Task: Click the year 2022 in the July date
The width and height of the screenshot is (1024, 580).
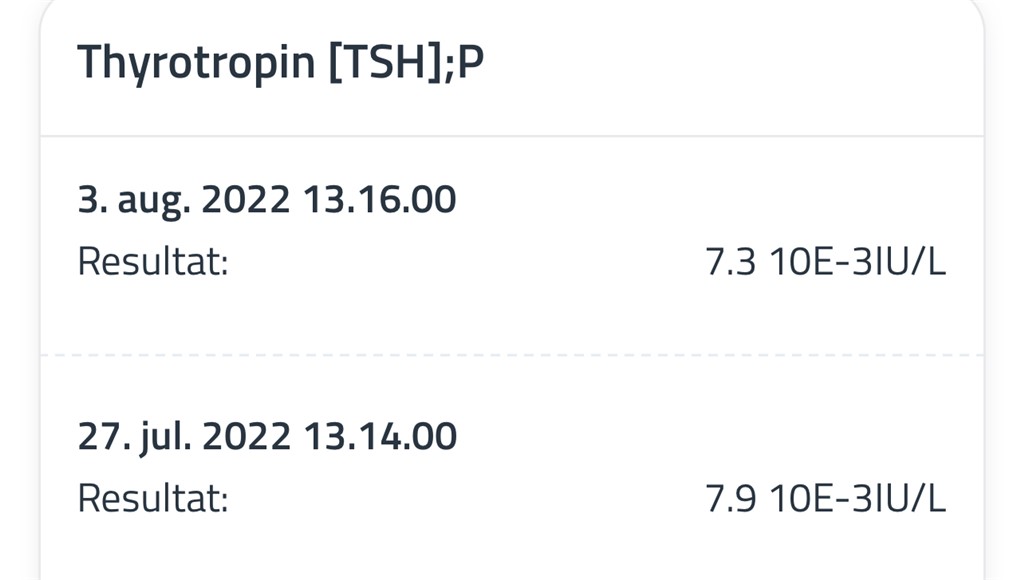Action: pyautogui.click(x=245, y=436)
